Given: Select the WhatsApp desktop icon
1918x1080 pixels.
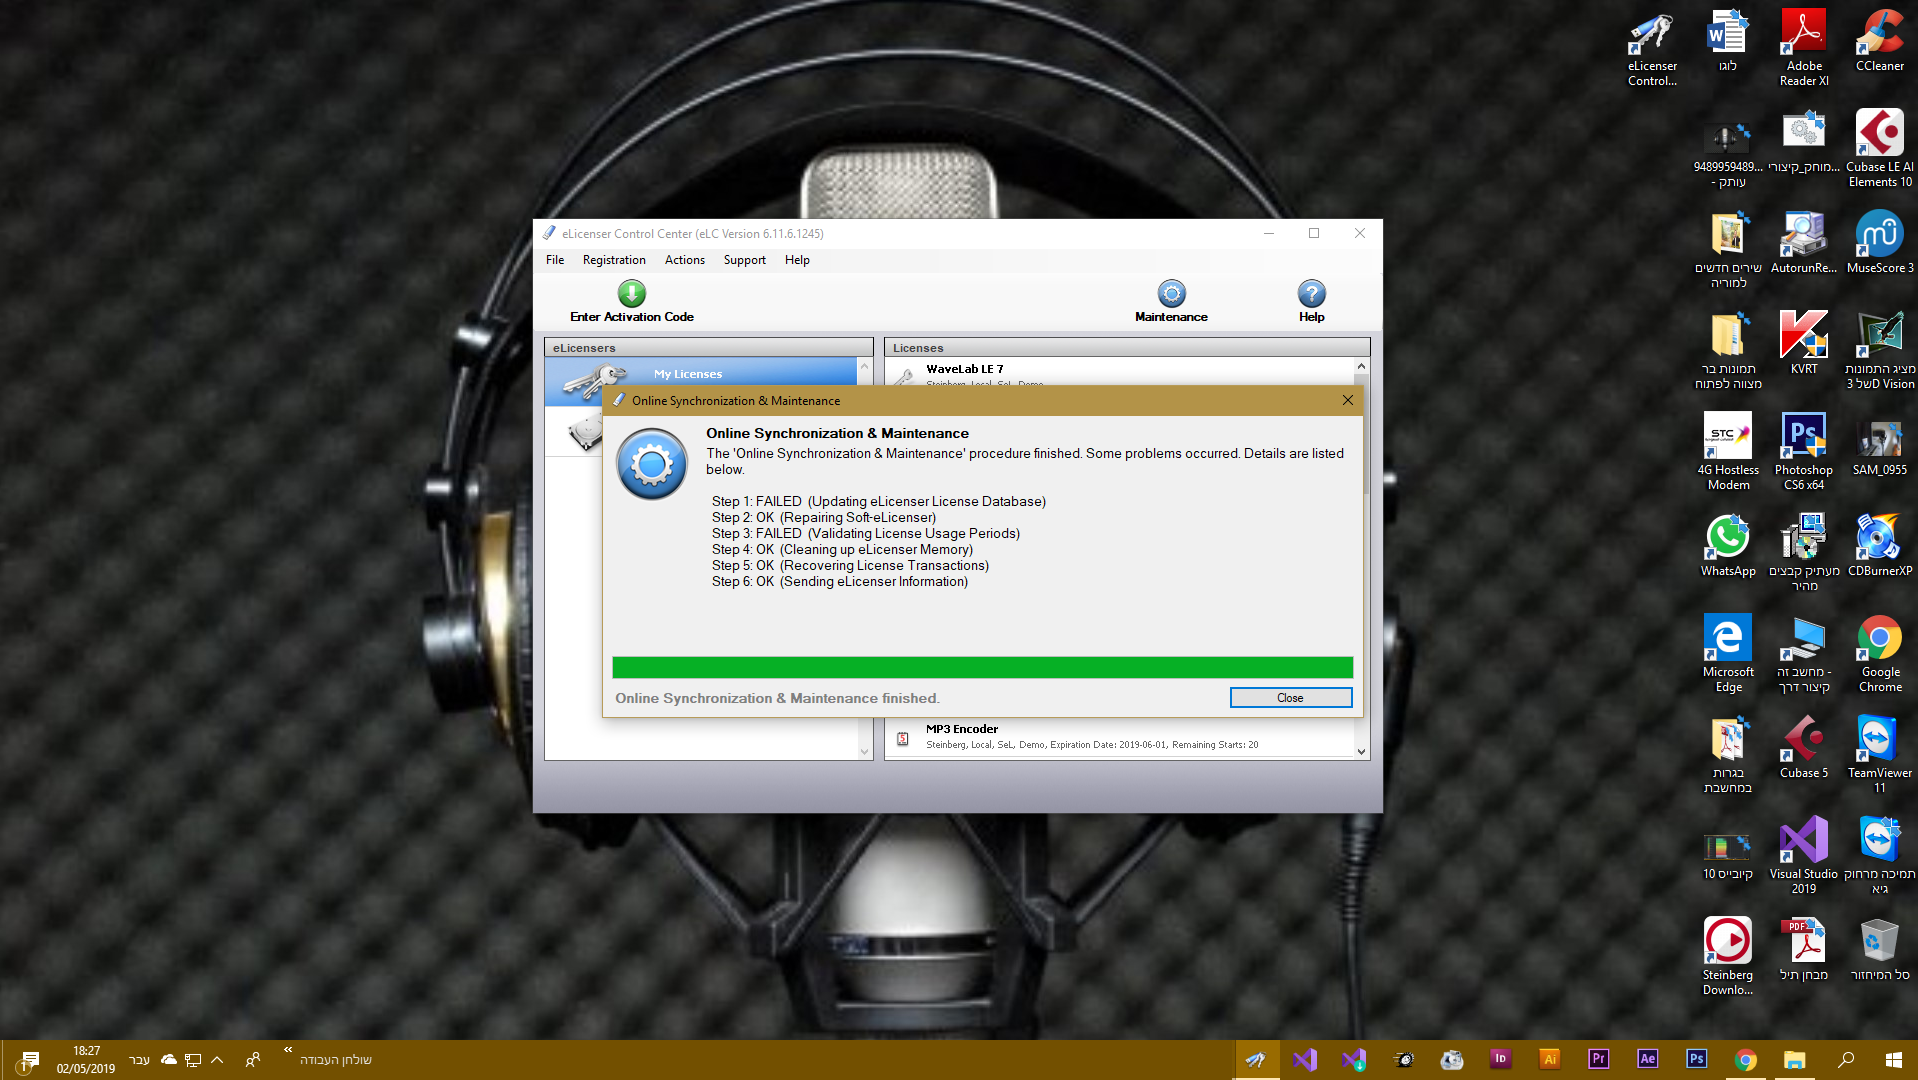Looking at the screenshot, I should 1728,546.
